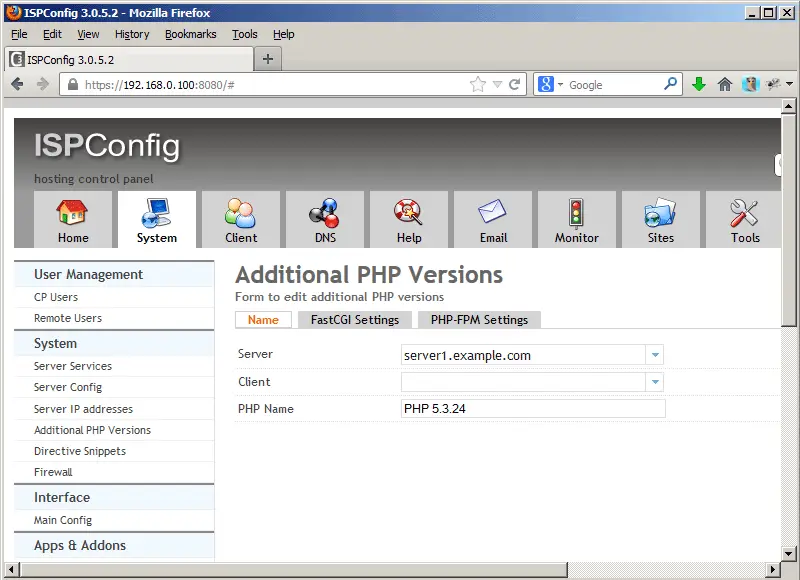Open the Edit menu

coord(52,34)
